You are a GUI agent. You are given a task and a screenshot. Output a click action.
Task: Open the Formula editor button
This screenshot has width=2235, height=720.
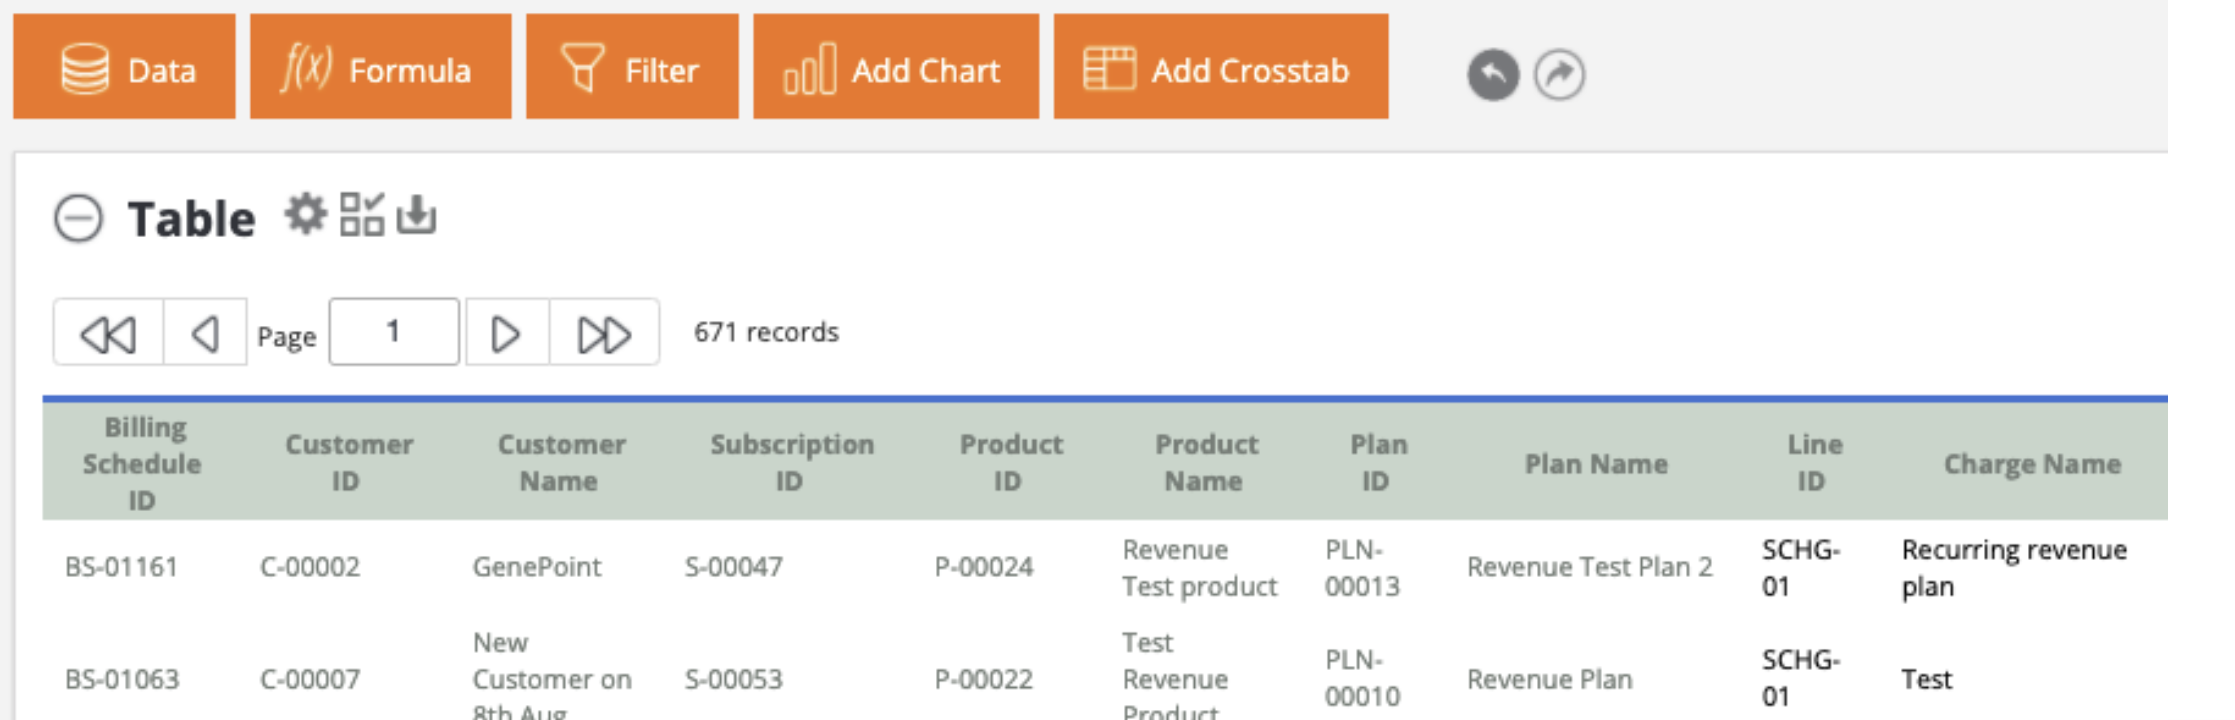click(x=380, y=67)
